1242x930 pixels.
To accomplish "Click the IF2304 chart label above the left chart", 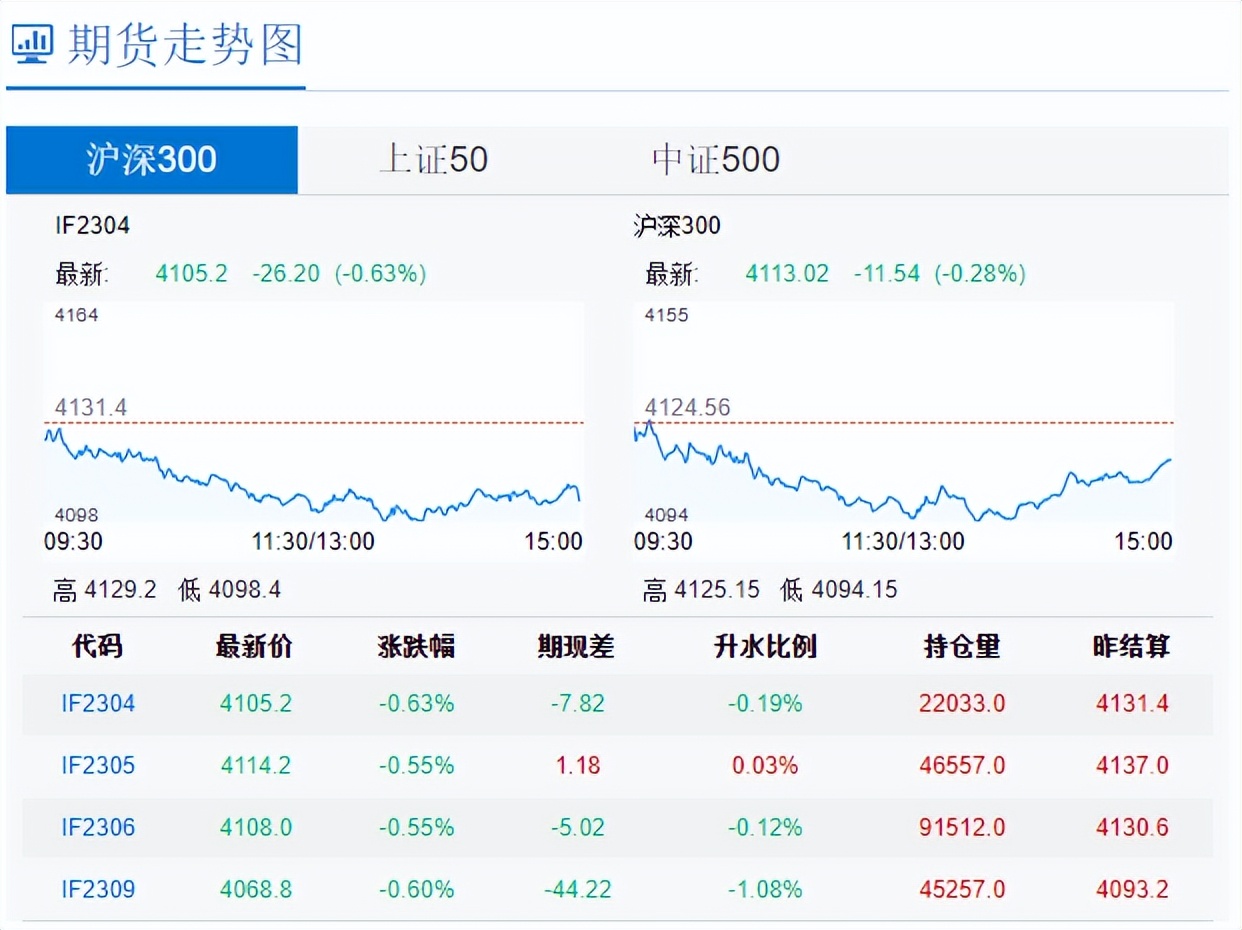I will [93, 225].
